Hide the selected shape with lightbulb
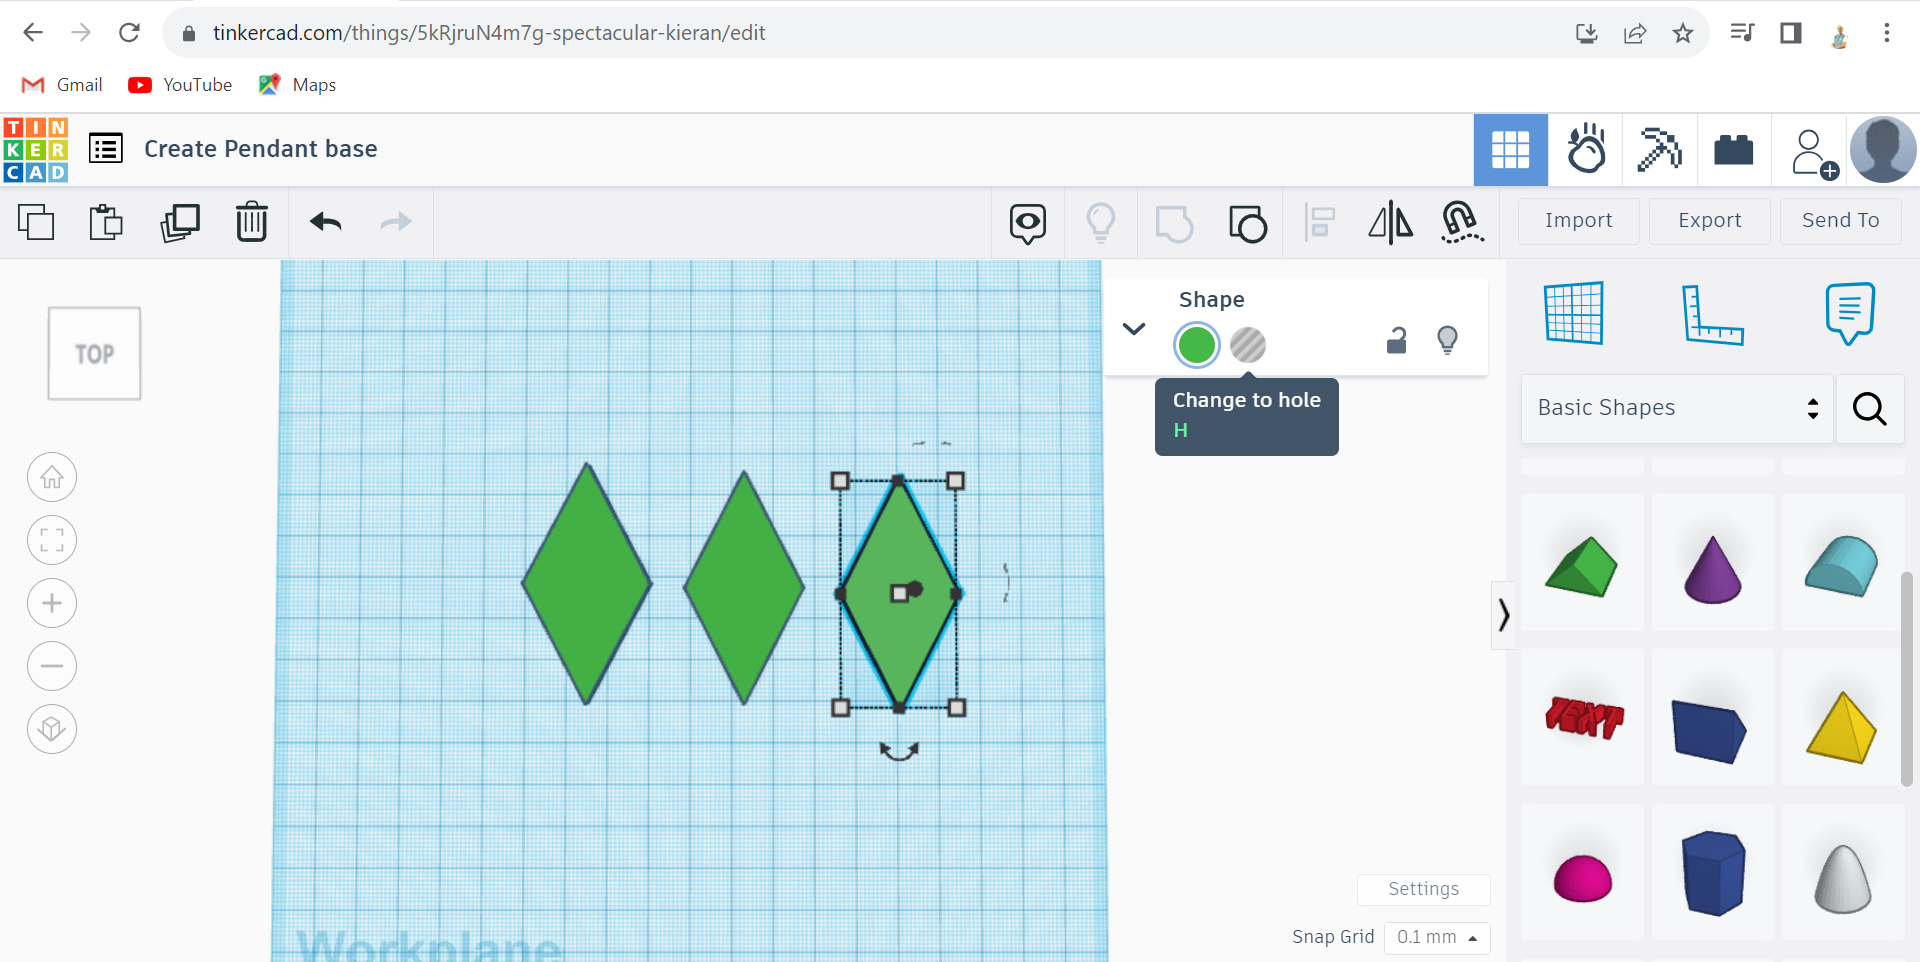 pyautogui.click(x=1447, y=341)
